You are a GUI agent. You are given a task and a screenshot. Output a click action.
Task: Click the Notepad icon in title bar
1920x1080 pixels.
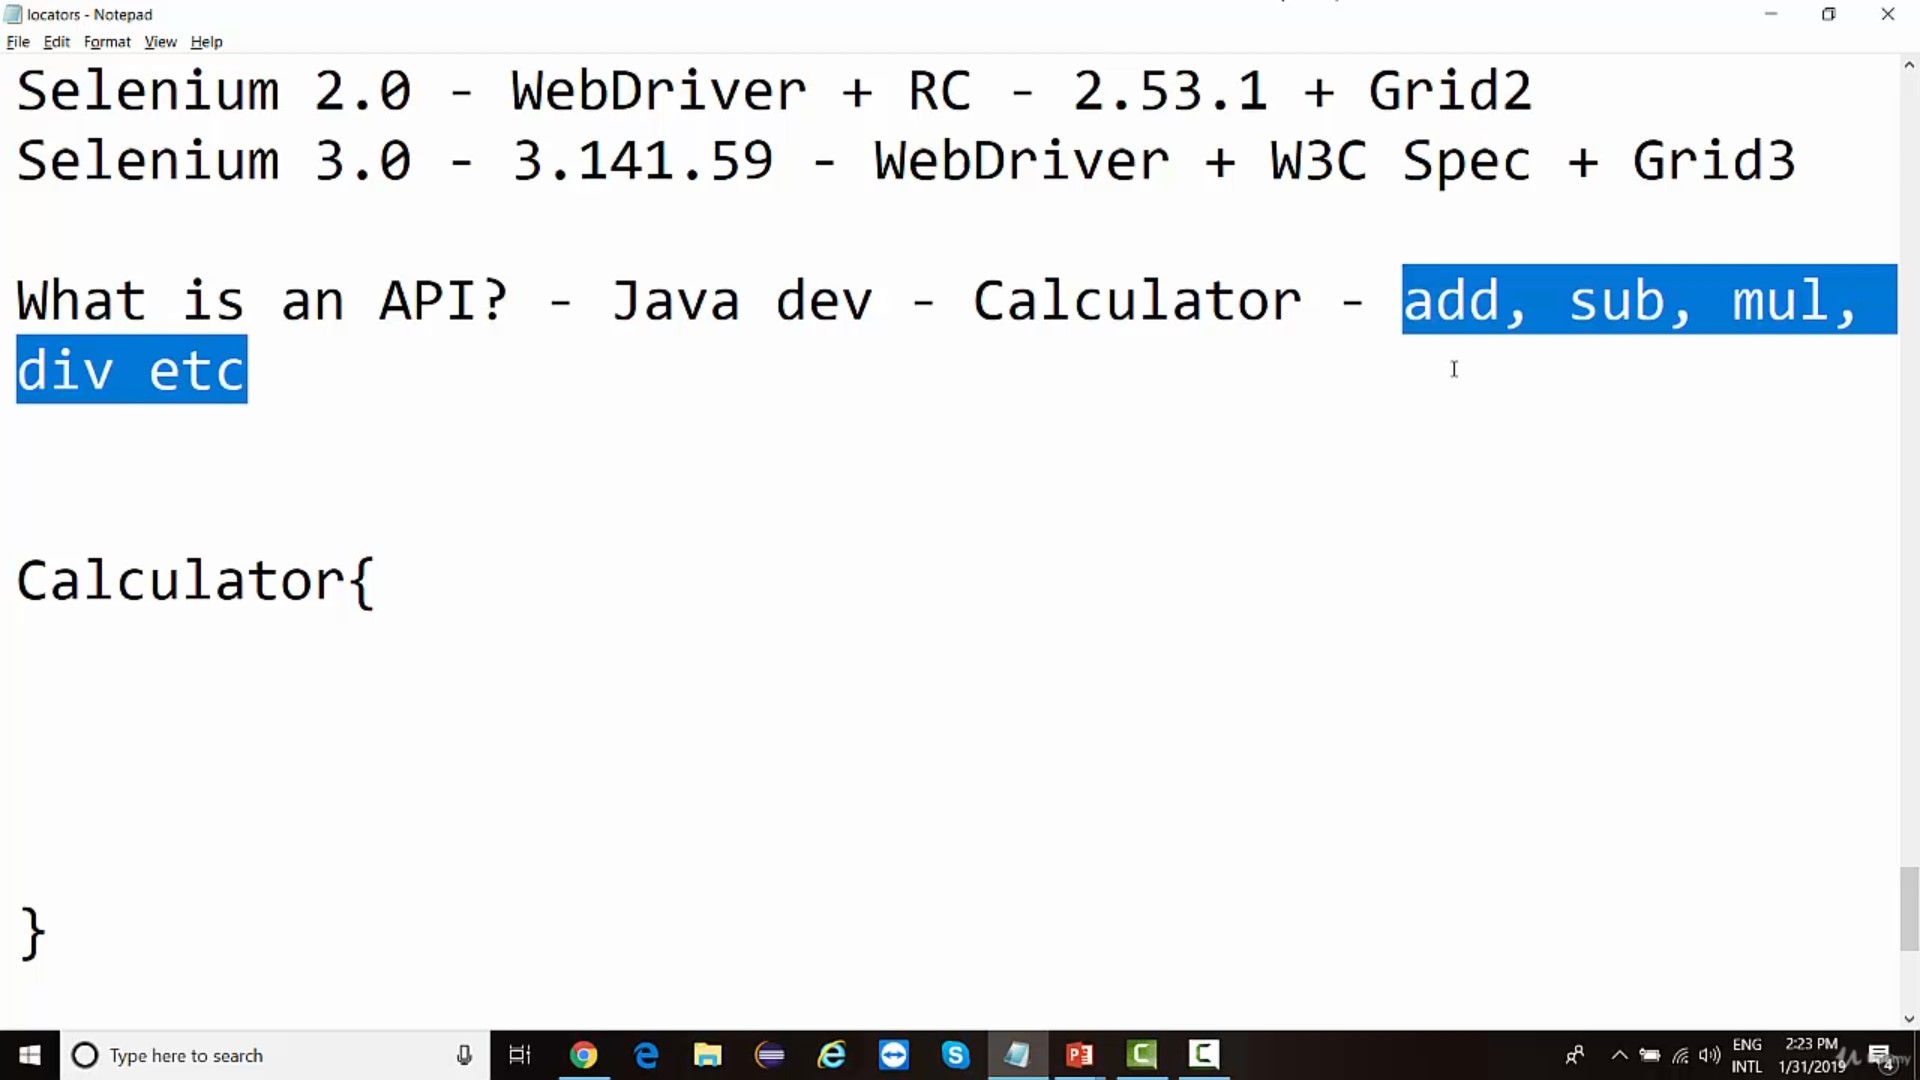[x=13, y=14]
